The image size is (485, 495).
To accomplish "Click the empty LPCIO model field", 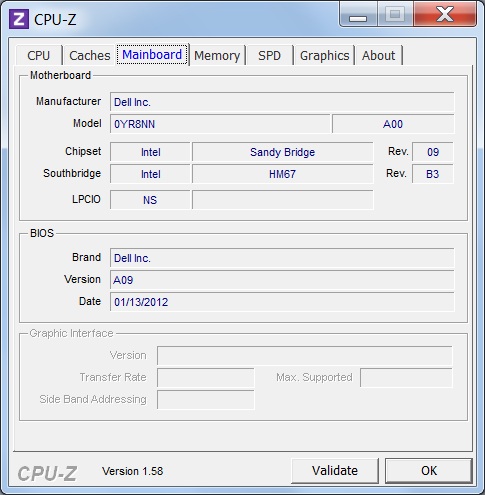I will click(283, 200).
